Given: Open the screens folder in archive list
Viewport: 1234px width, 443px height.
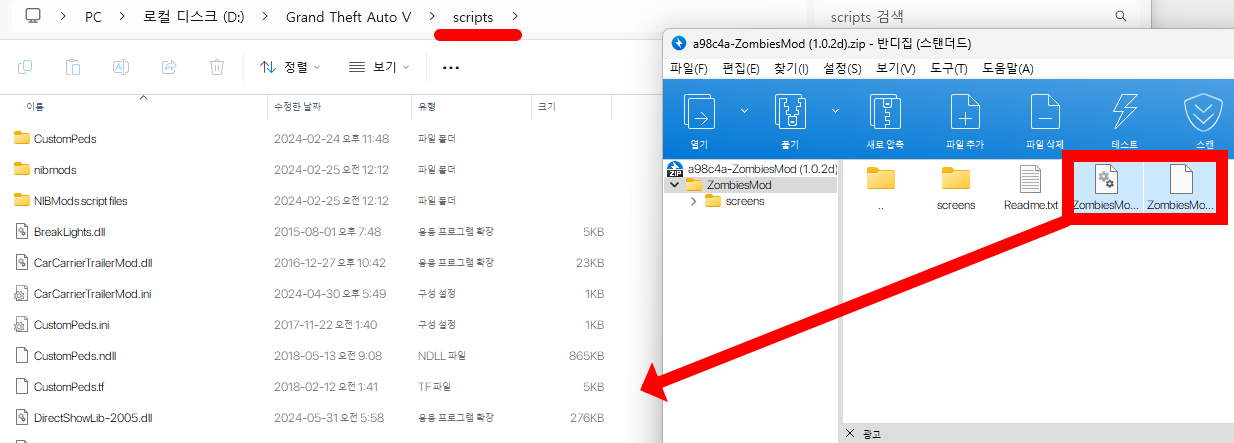Looking at the screenshot, I should (955, 187).
